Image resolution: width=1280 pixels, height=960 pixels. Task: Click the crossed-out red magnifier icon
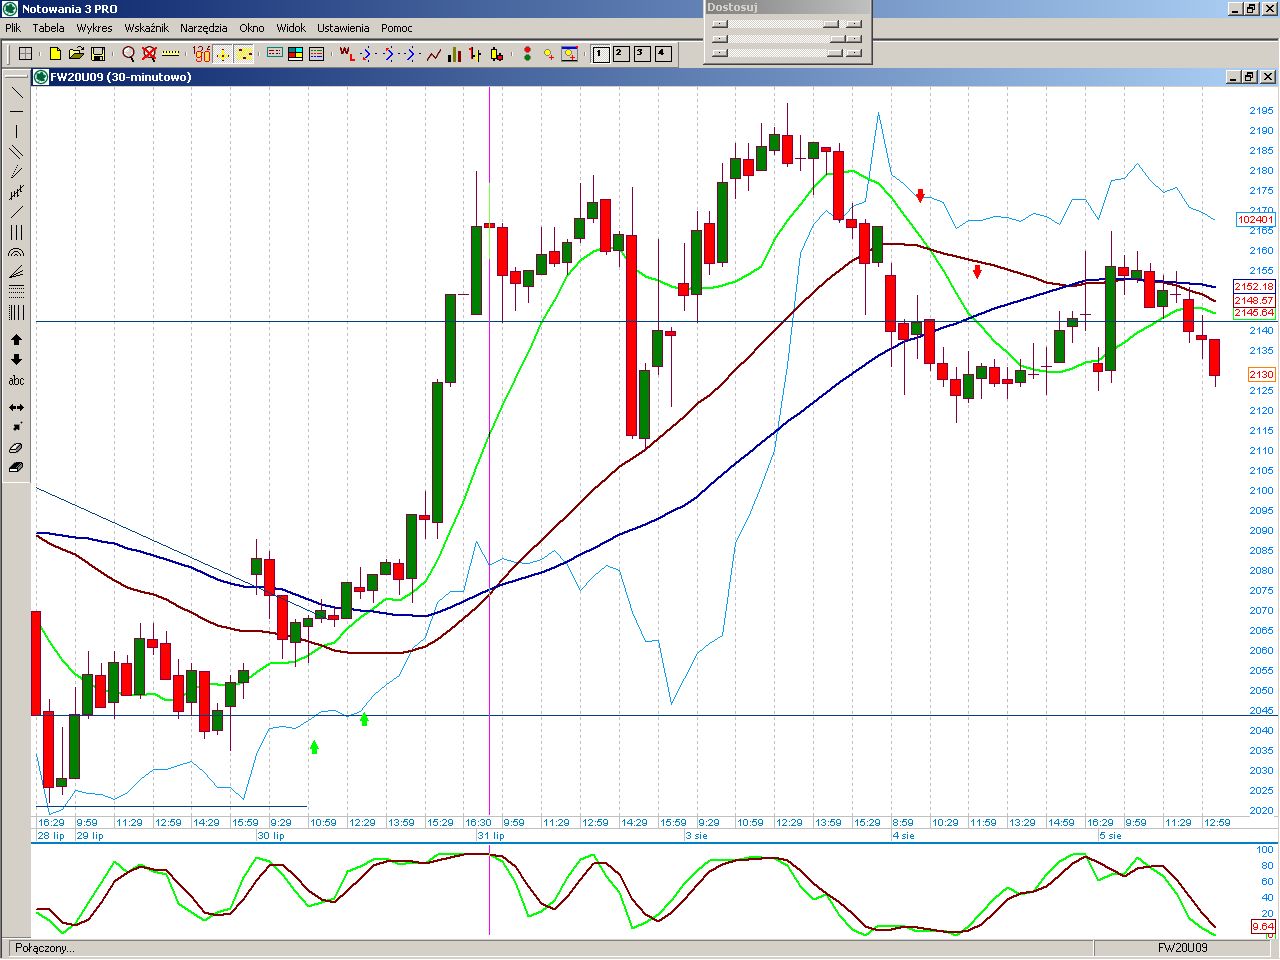(x=149, y=54)
